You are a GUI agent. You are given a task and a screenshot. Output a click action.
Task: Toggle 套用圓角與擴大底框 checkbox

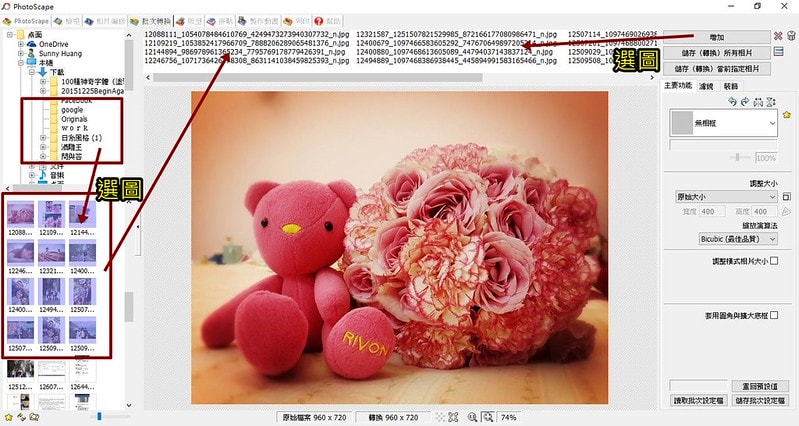click(x=774, y=315)
